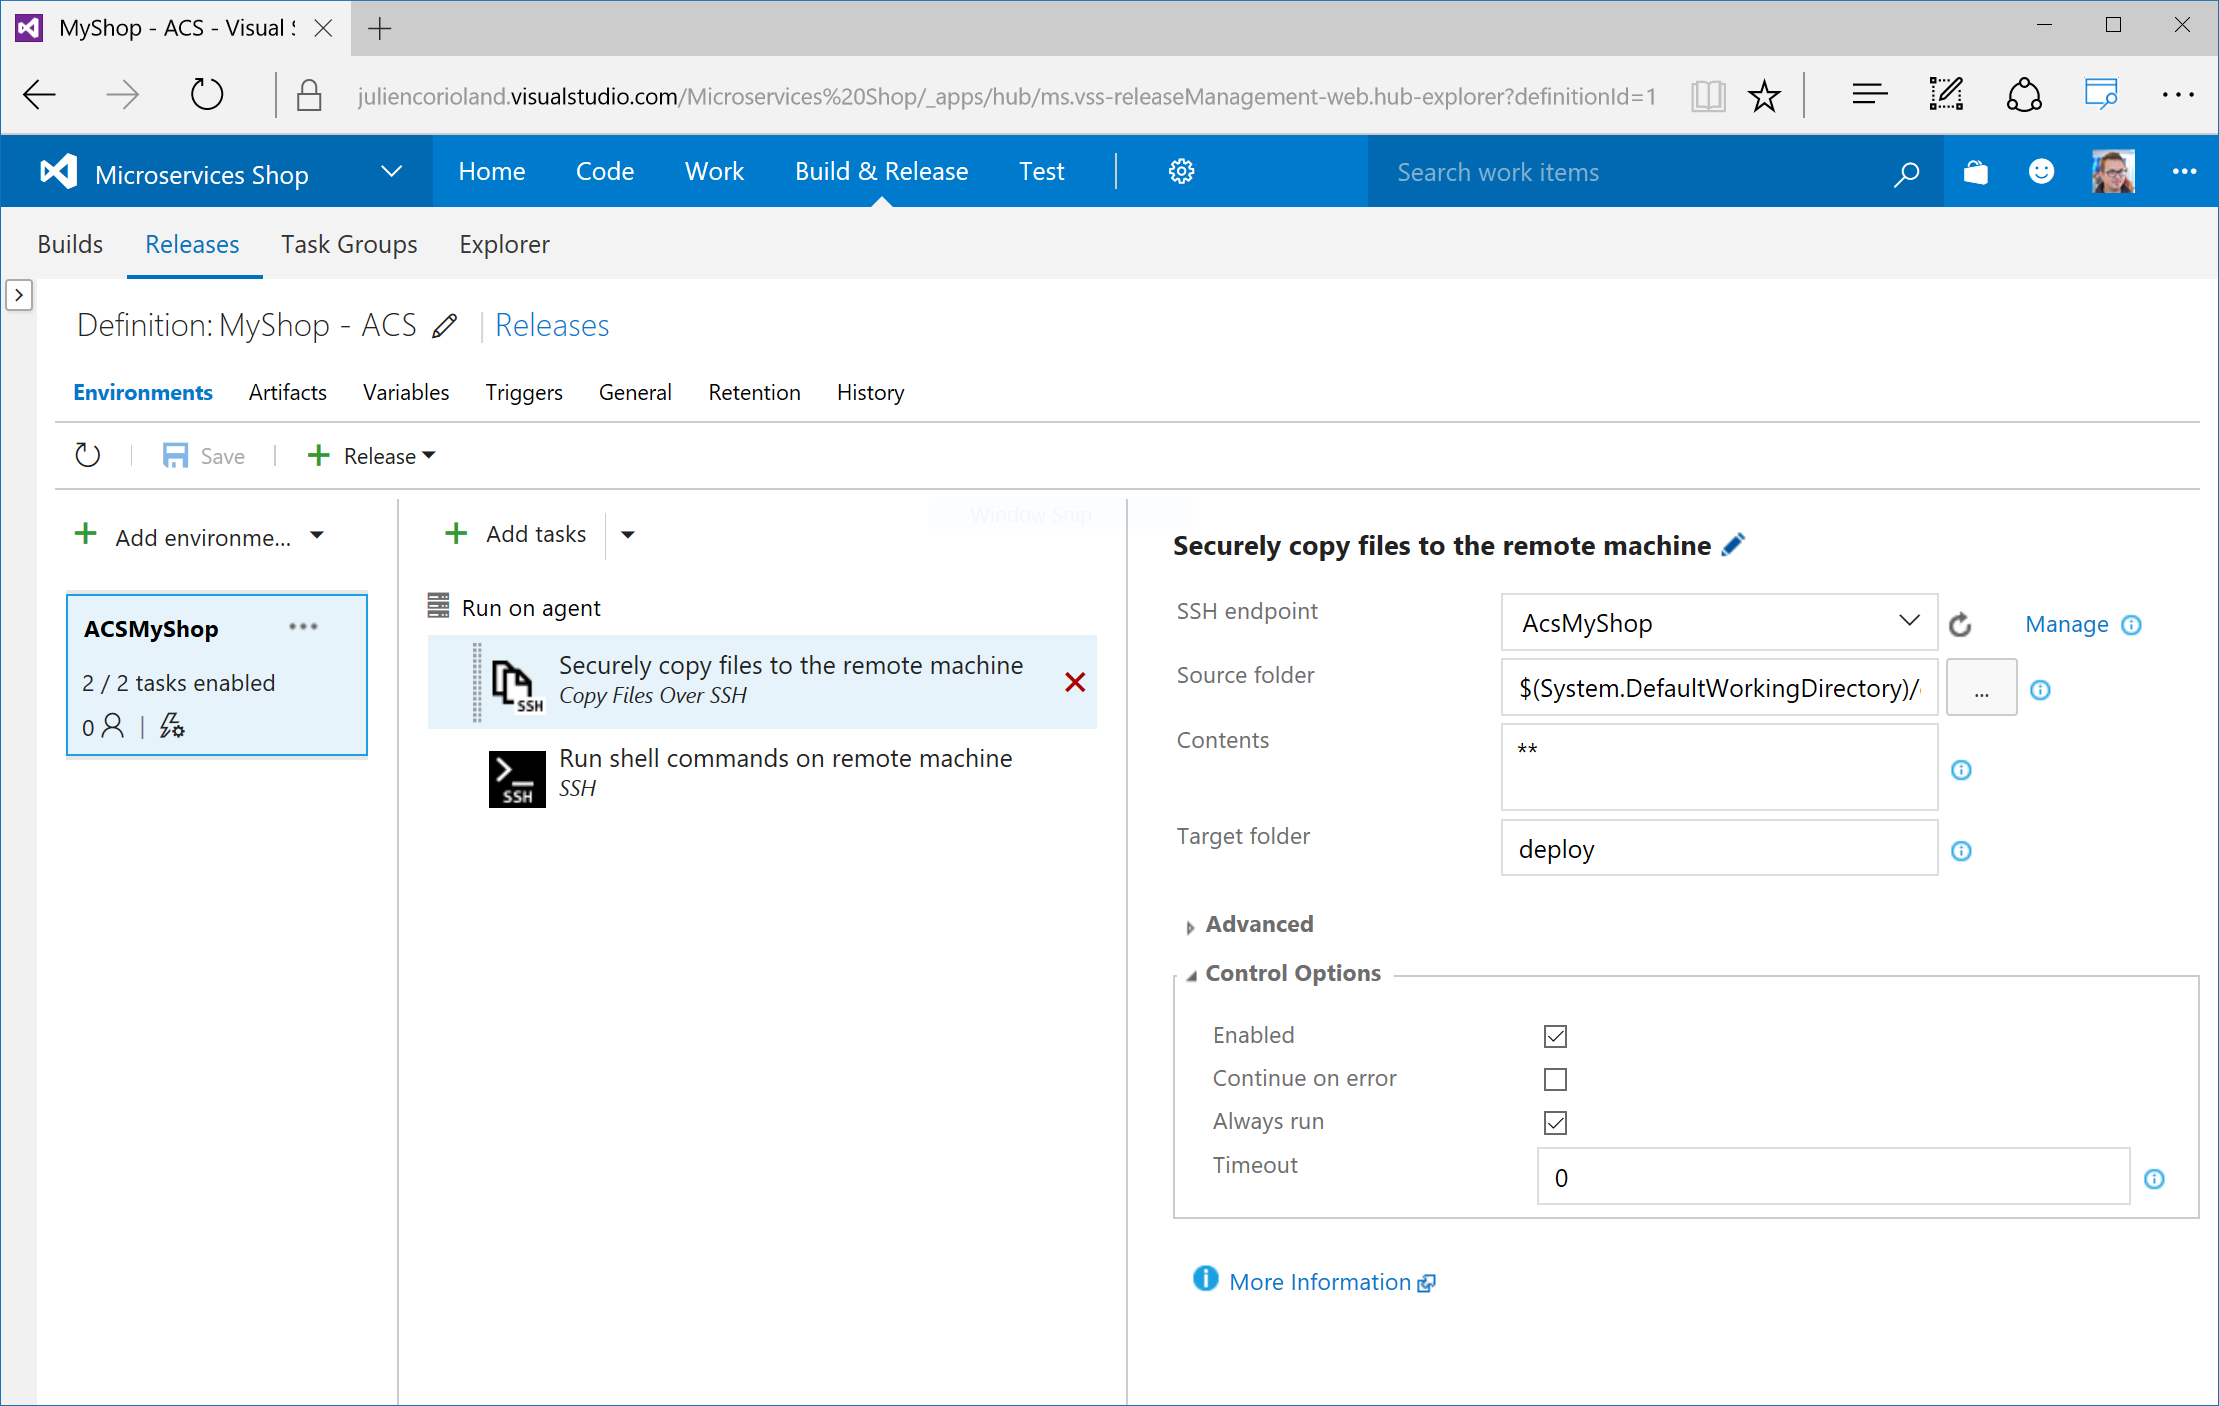Open ACSMyShop deployment conditions icon
Viewport: 2219px width, 1406px height.
(172, 726)
